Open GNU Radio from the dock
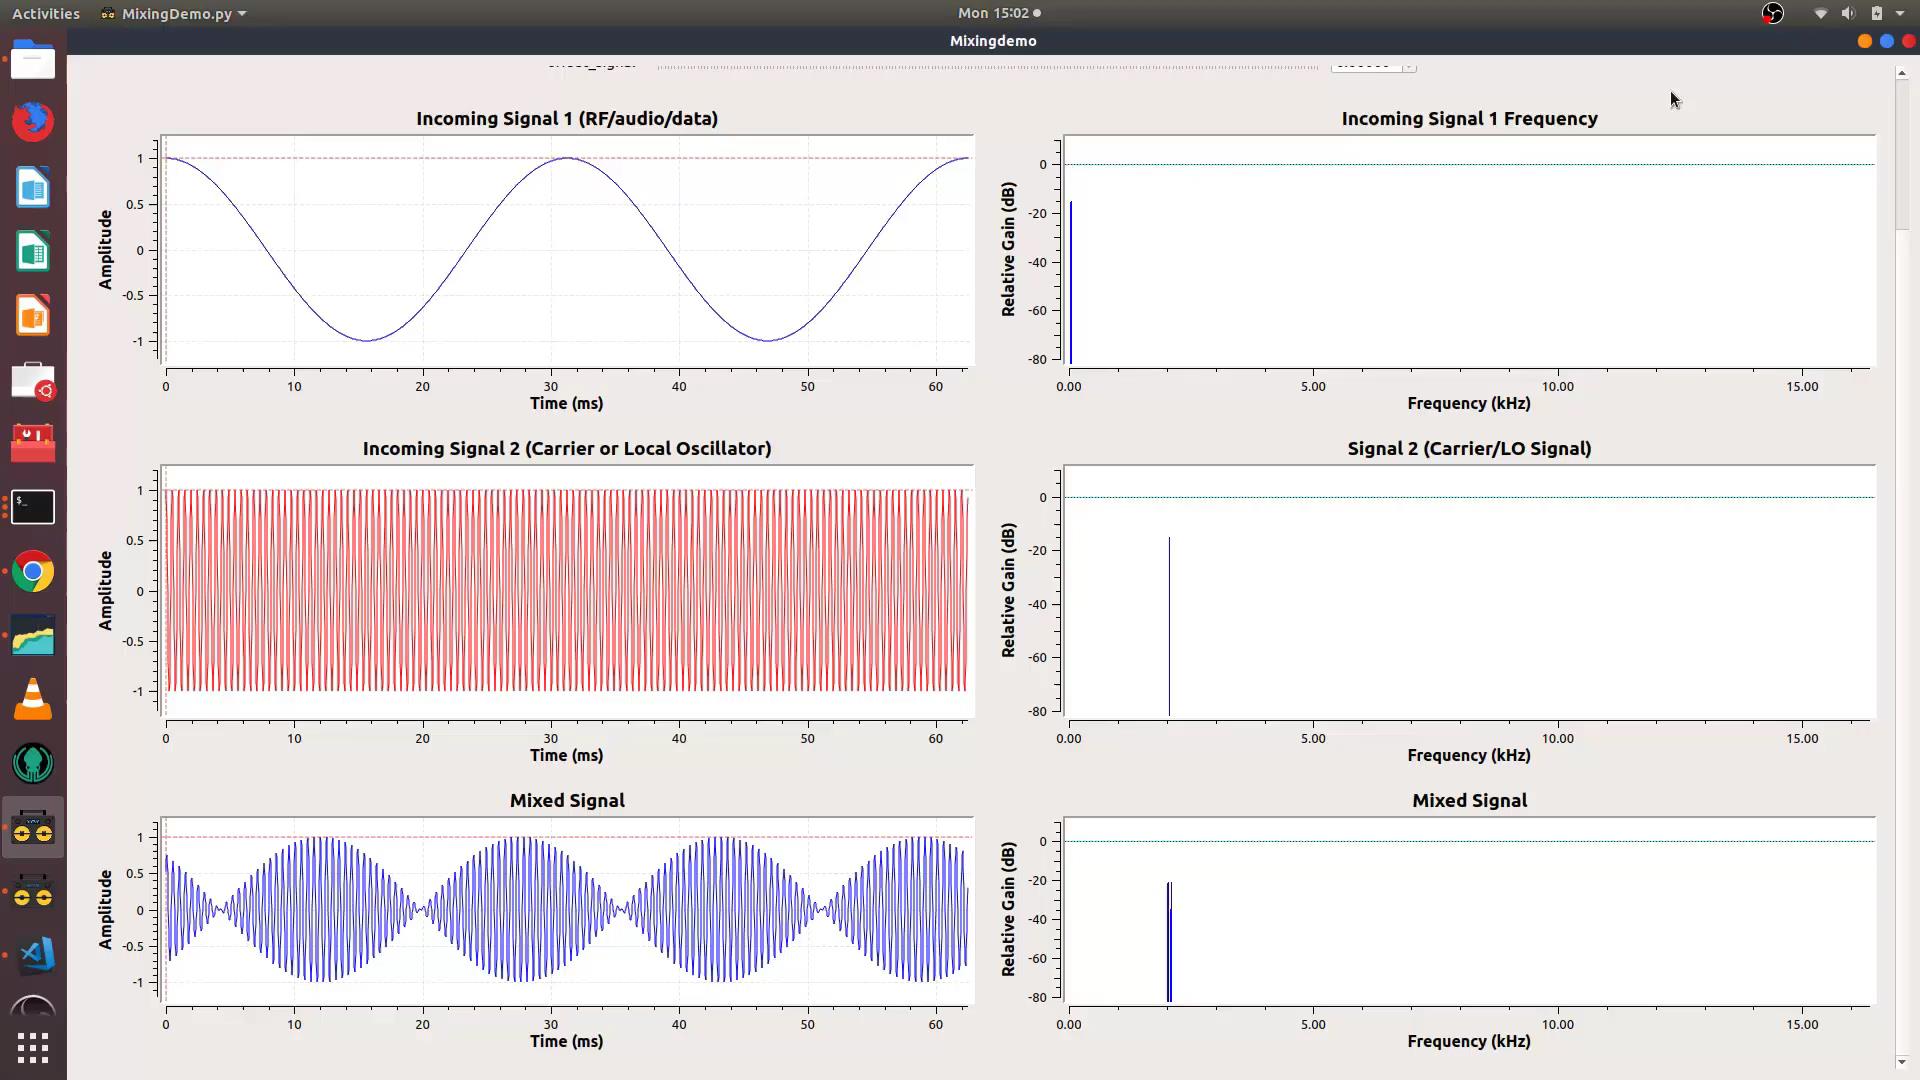 (33, 763)
